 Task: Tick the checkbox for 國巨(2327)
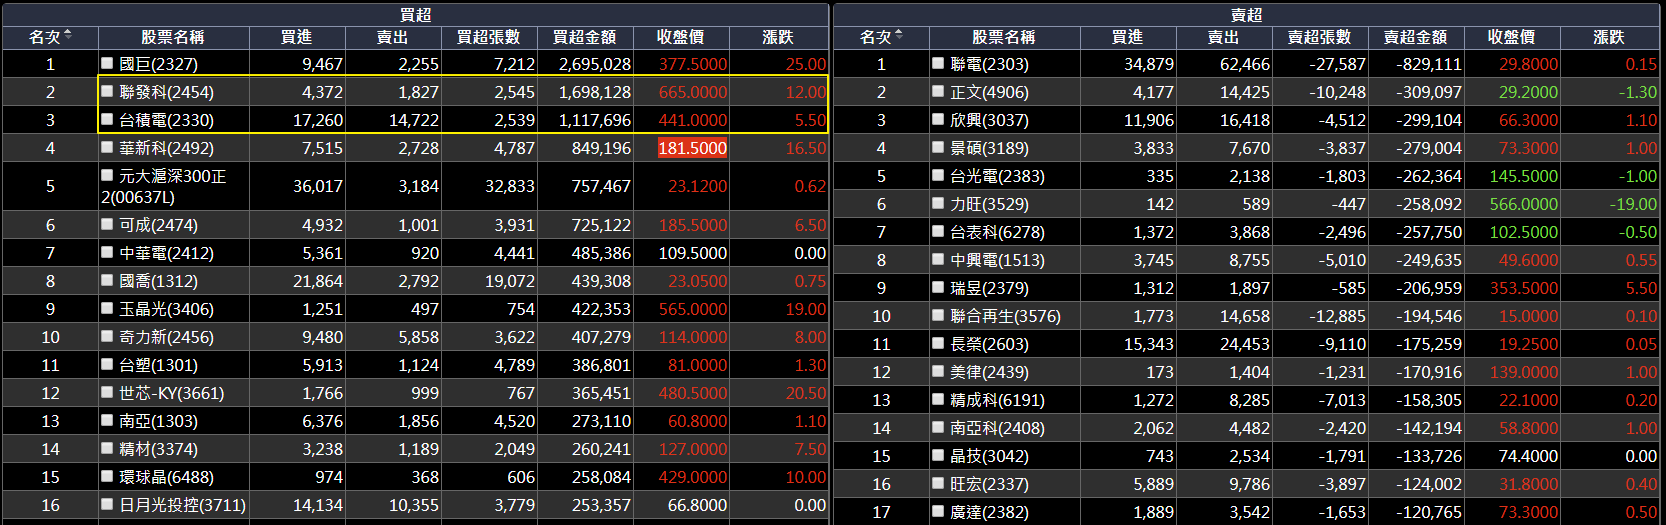click(107, 63)
